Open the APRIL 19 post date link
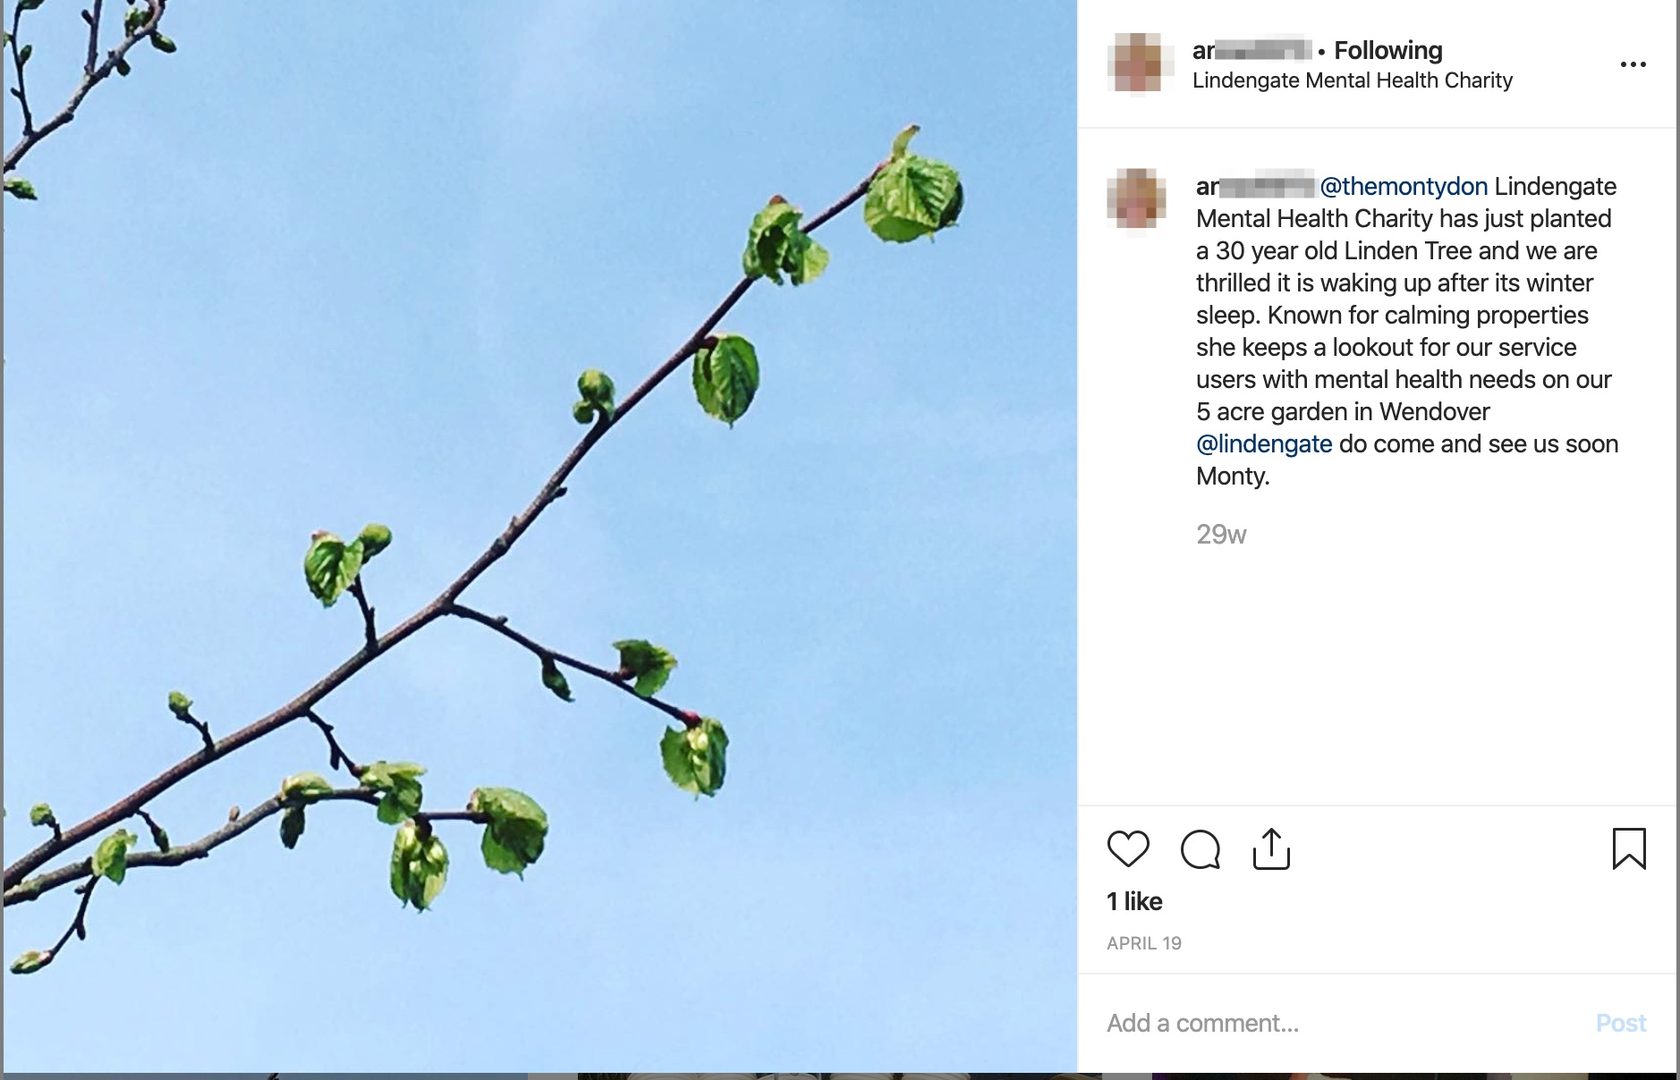1680x1080 pixels. click(x=1144, y=943)
